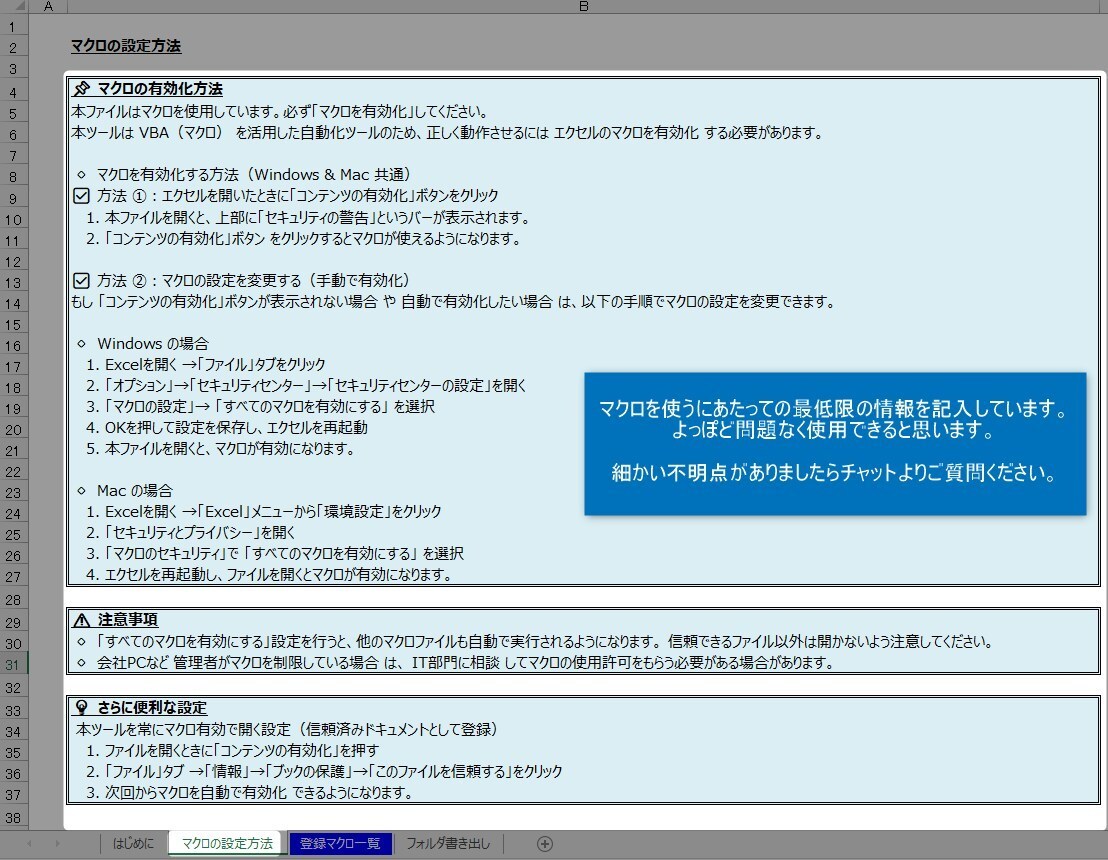This screenshot has height=860, width=1108.
Task: Go to the フォルダ書き出し sheet tab
Action: [448, 843]
